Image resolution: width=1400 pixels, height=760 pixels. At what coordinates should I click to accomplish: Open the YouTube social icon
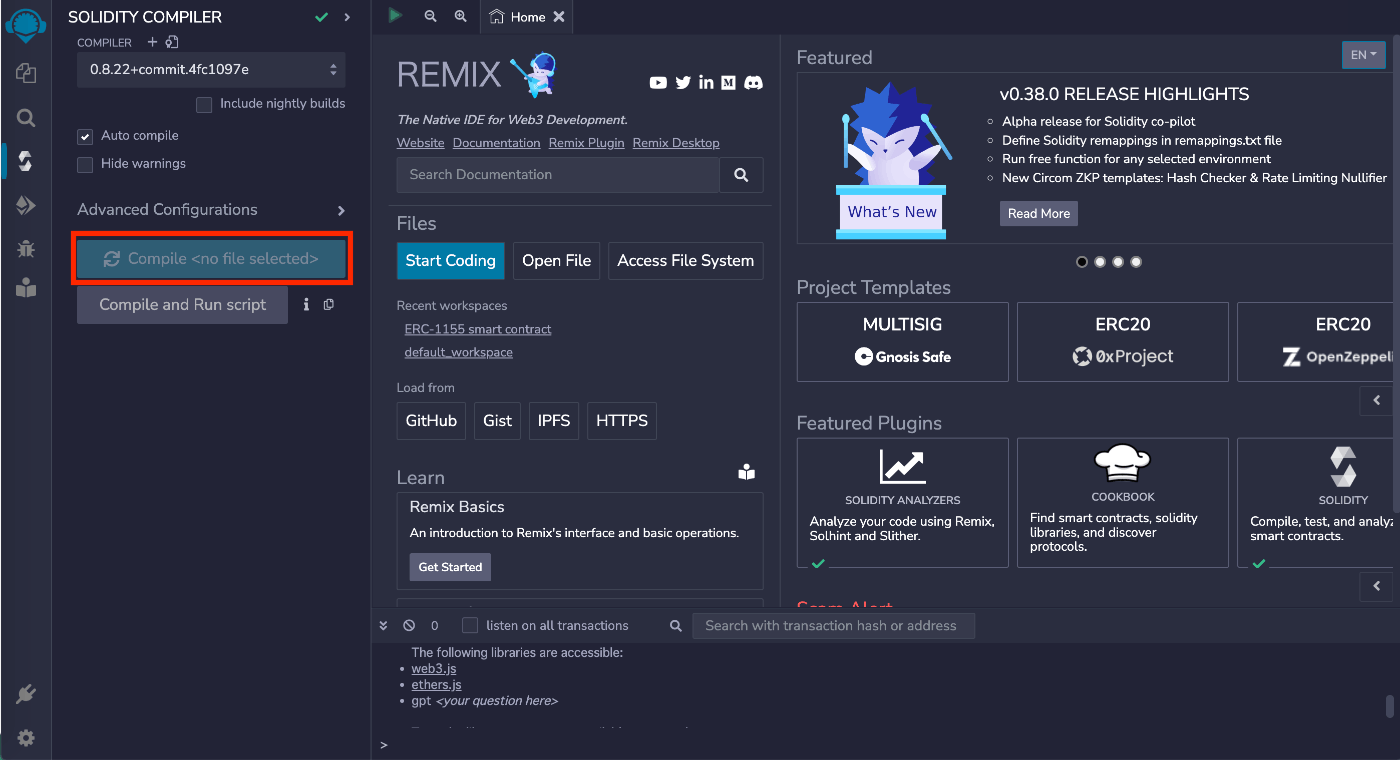pos(658,83)
